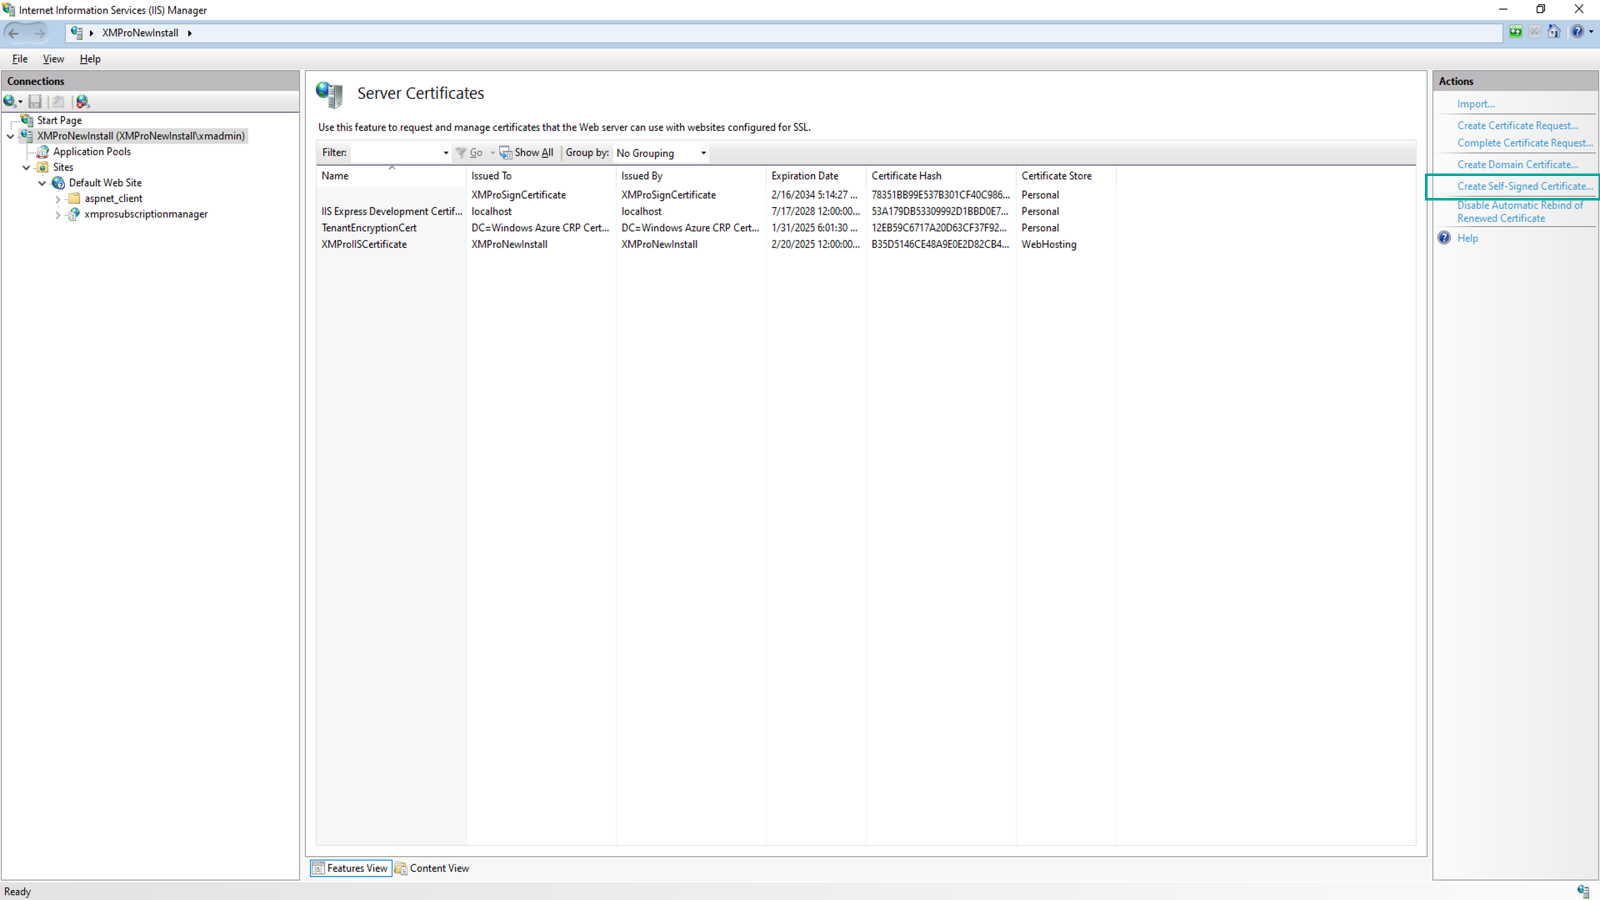The width and height of the screenshot is (1600, 900).
Task: Click Complete Certificate Request link
Action: pos(1525,143)
